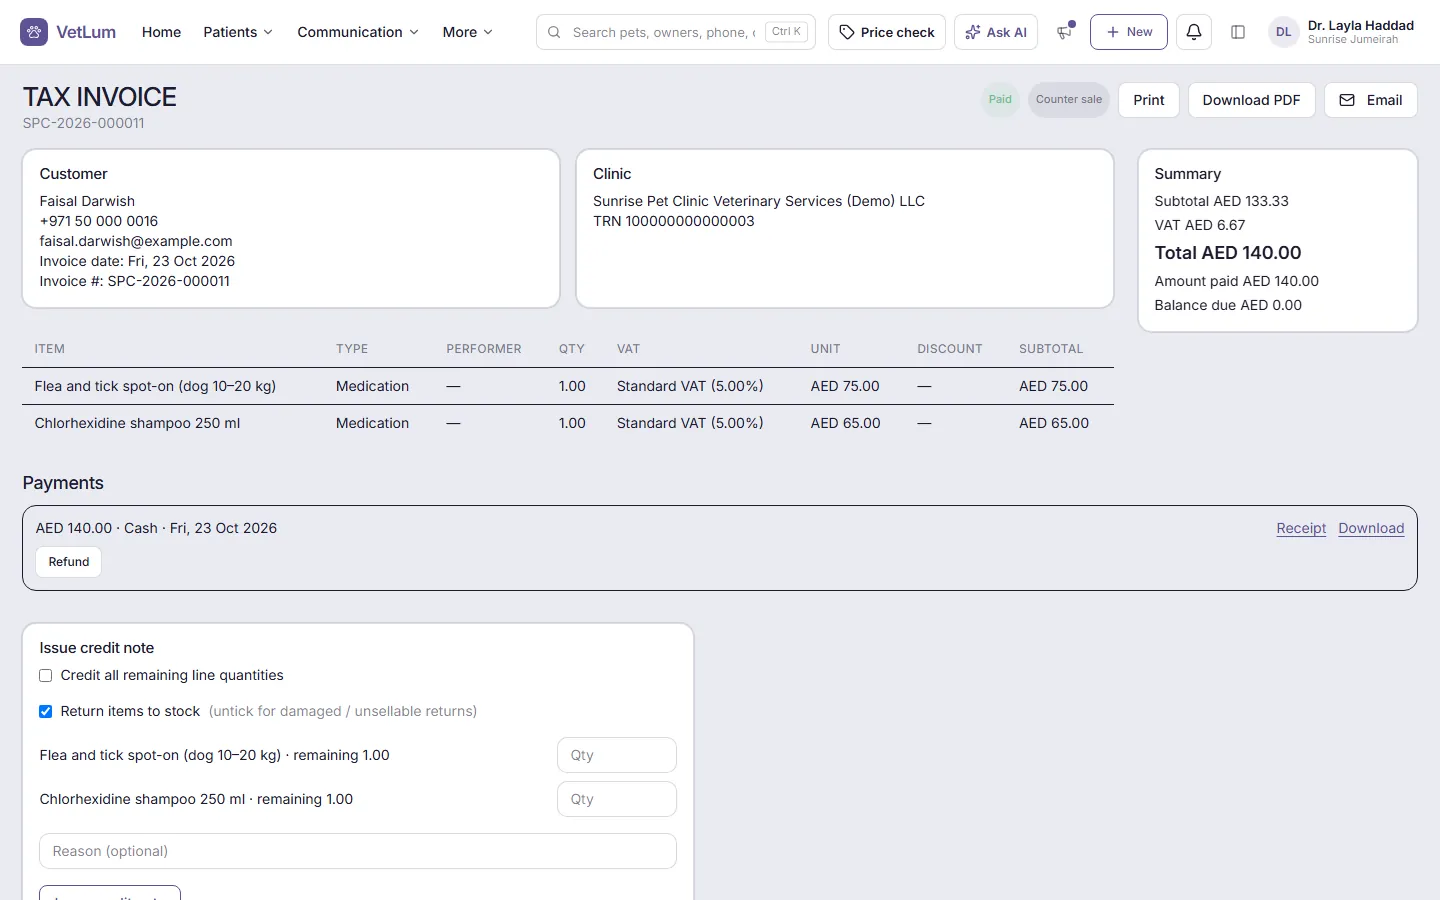Open the announcements megaphone icon

pos(1065,32)
